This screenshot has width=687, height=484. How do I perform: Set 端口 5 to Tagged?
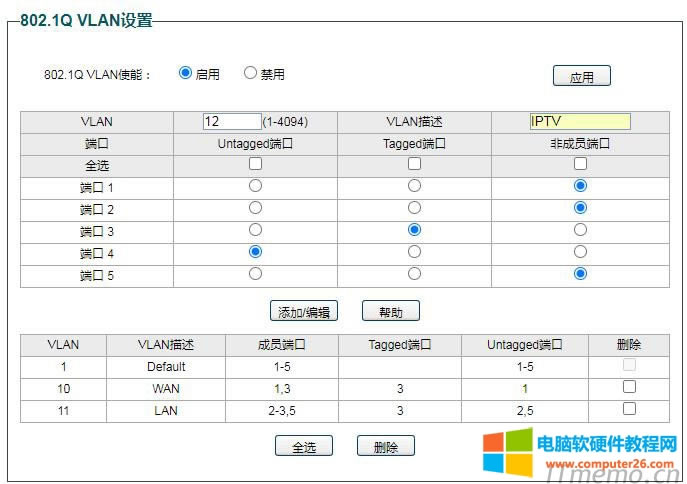pos(414,274)
